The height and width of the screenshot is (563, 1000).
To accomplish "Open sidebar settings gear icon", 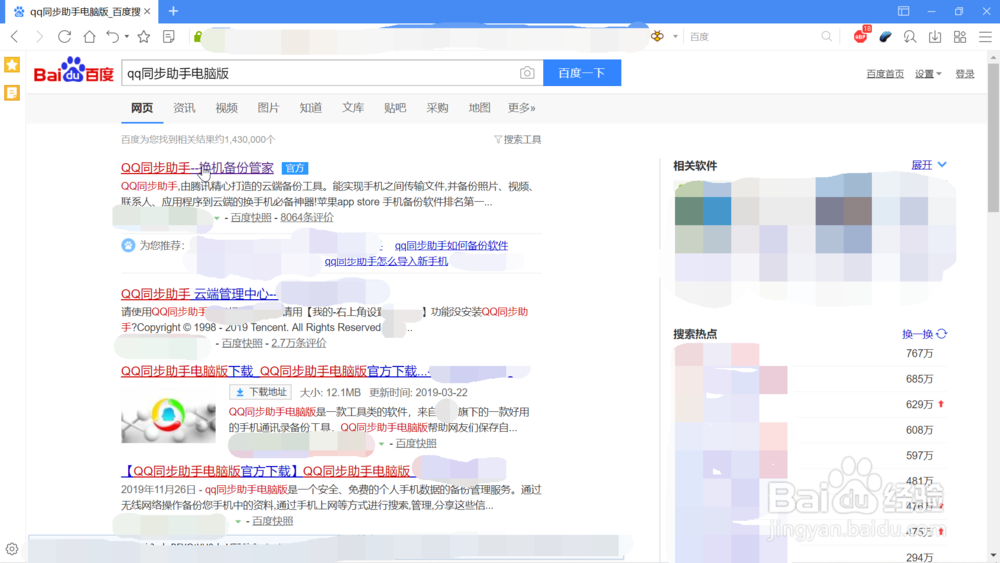I will (11, 548).
